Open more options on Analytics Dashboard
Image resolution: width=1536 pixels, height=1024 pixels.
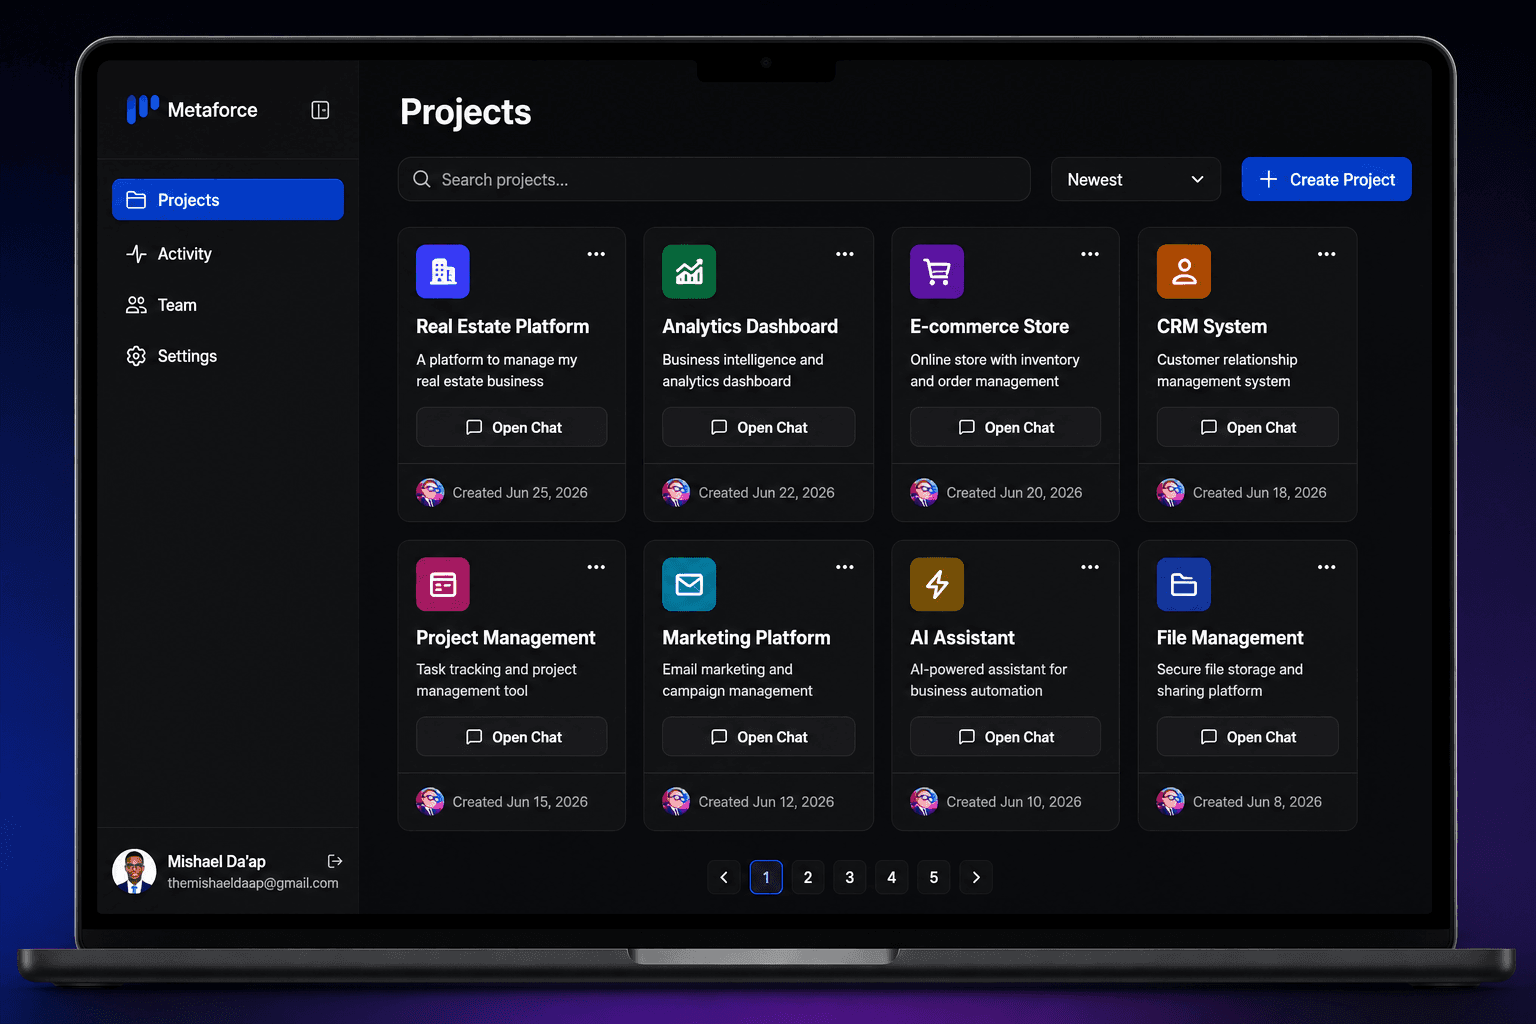(845, 254)
